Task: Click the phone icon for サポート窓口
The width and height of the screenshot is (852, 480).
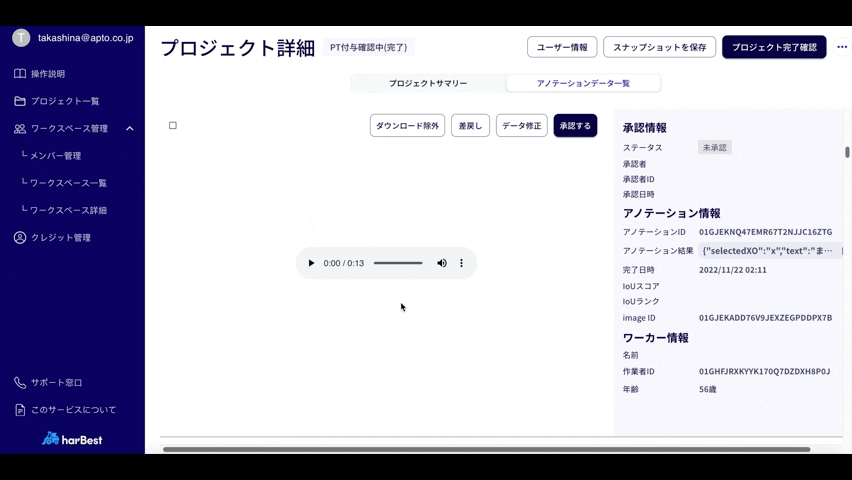Action: coord(20,383)
